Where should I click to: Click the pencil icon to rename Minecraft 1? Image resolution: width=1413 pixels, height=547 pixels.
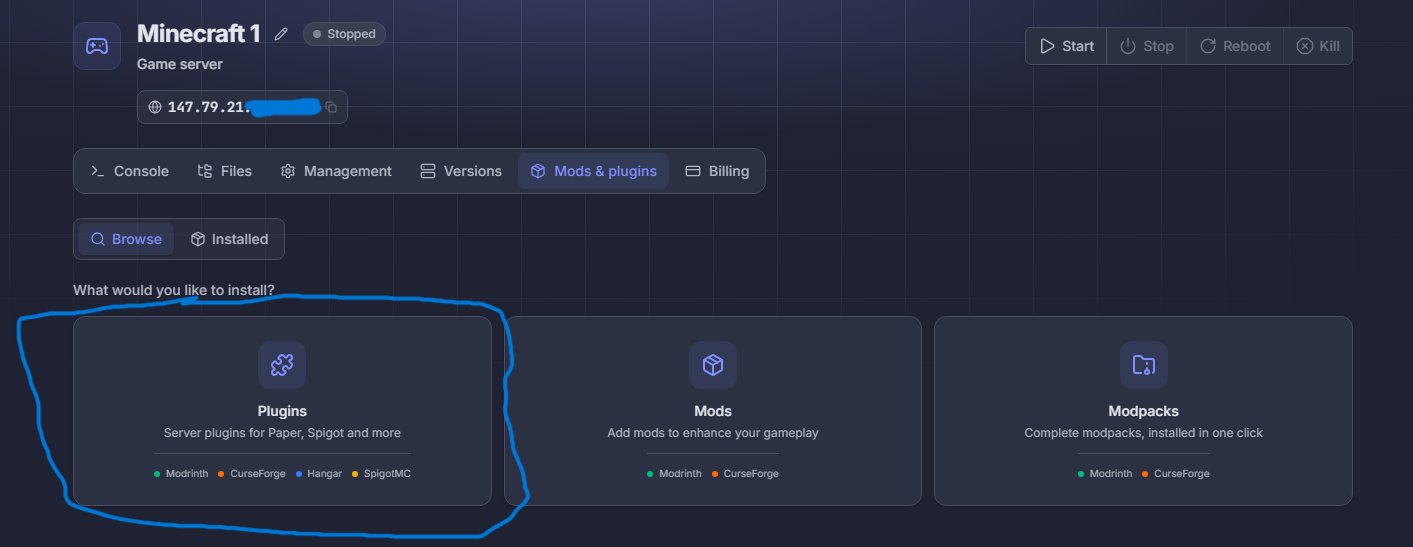(x=281, y=34)
